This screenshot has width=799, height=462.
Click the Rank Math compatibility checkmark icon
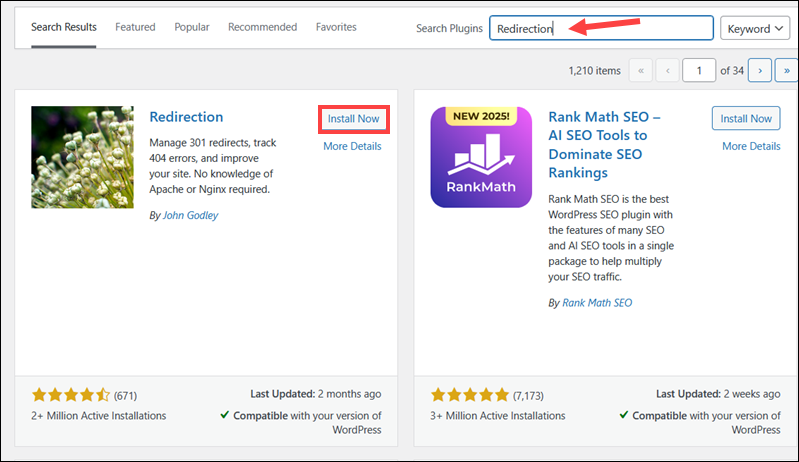(x=624, y=415)
